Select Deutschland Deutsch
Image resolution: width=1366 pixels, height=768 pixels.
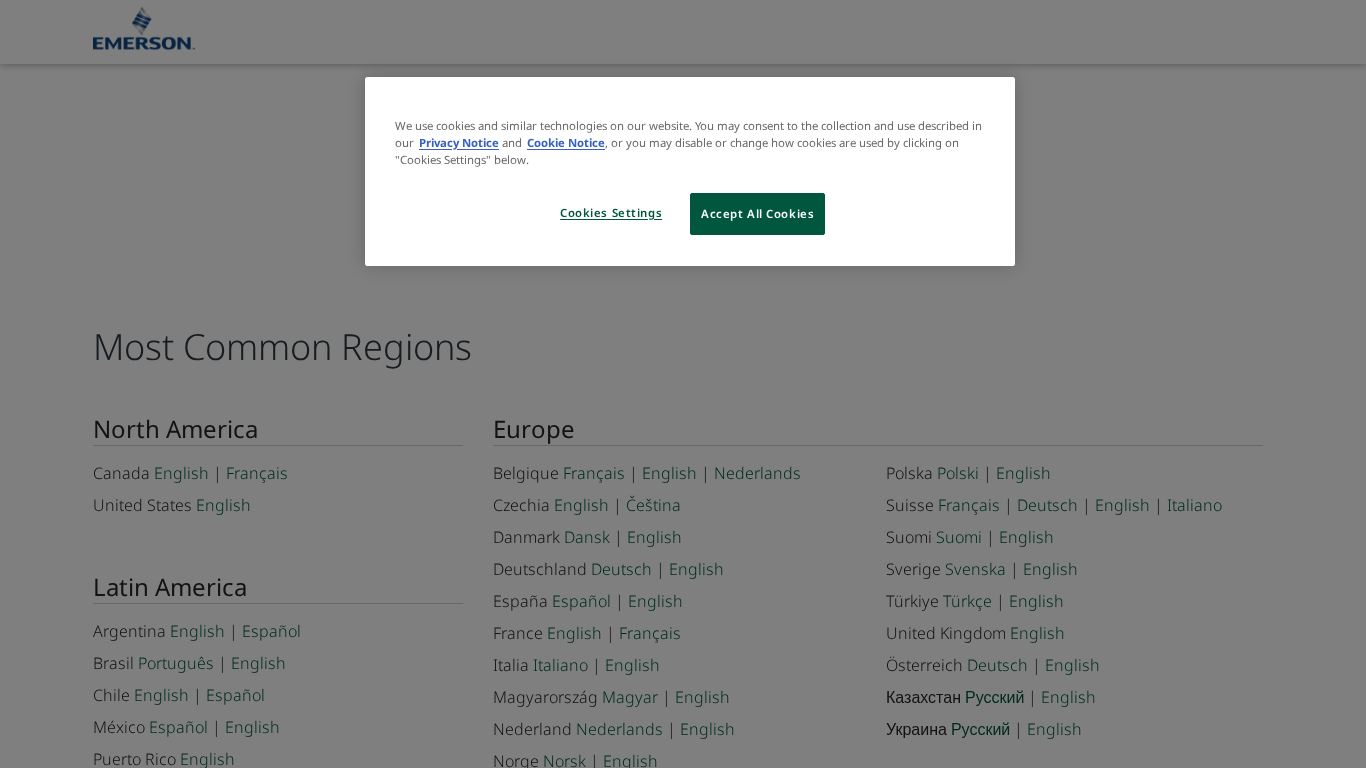click(621, 569)
